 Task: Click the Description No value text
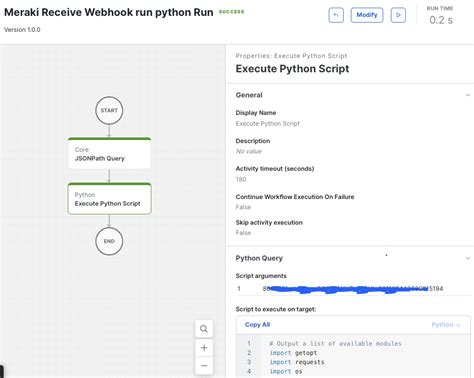pos(248,151)
